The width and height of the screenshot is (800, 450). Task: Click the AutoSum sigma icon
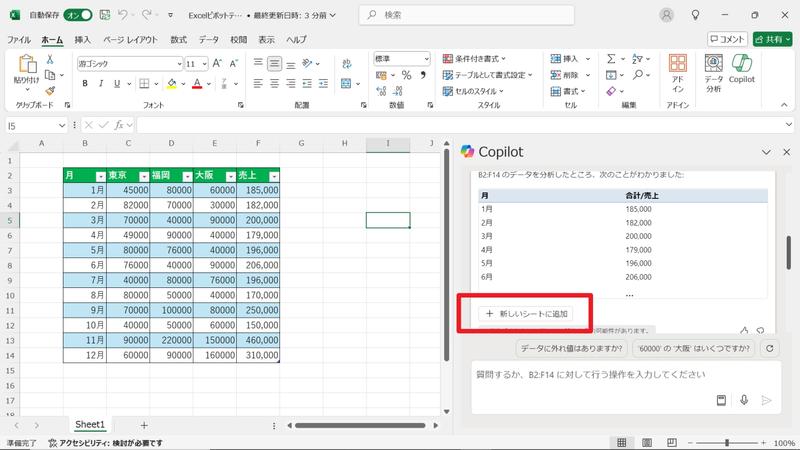click(611, 59)
